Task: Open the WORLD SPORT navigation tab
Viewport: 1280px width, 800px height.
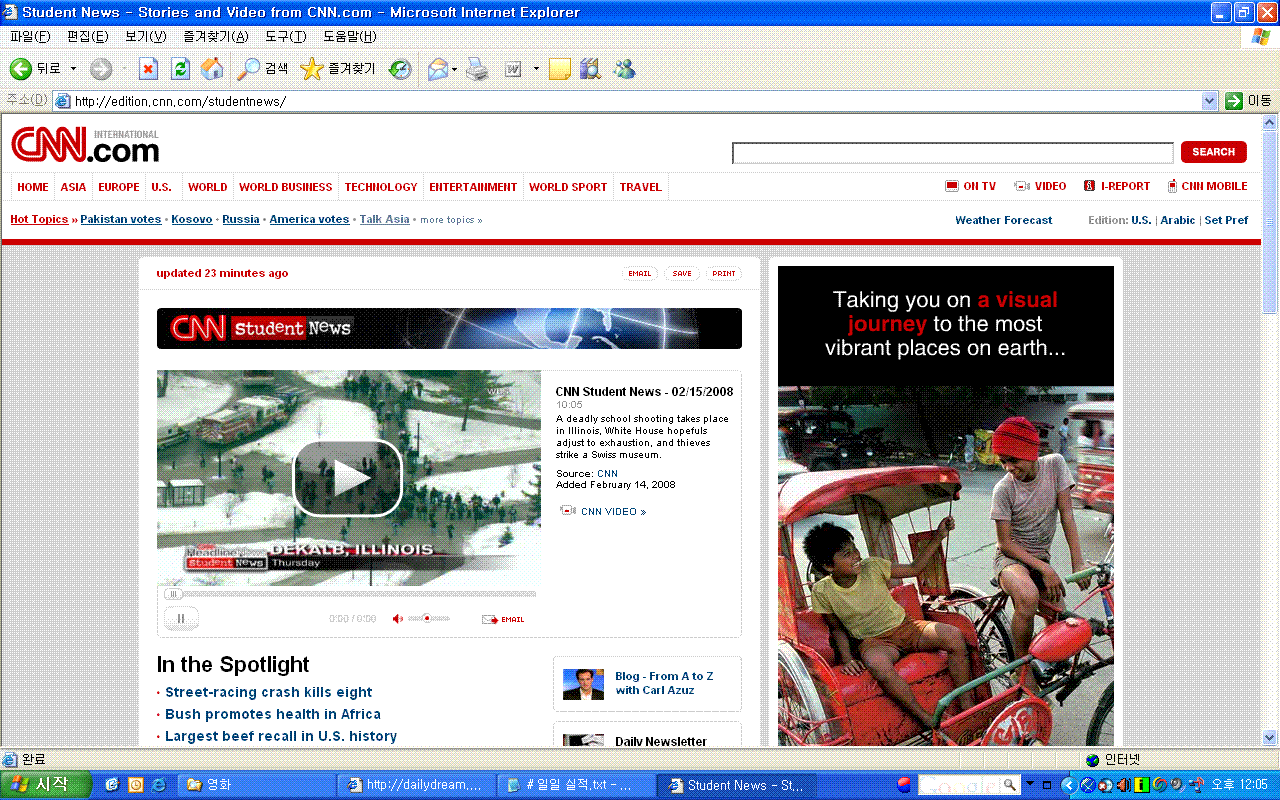Action: 568,187
